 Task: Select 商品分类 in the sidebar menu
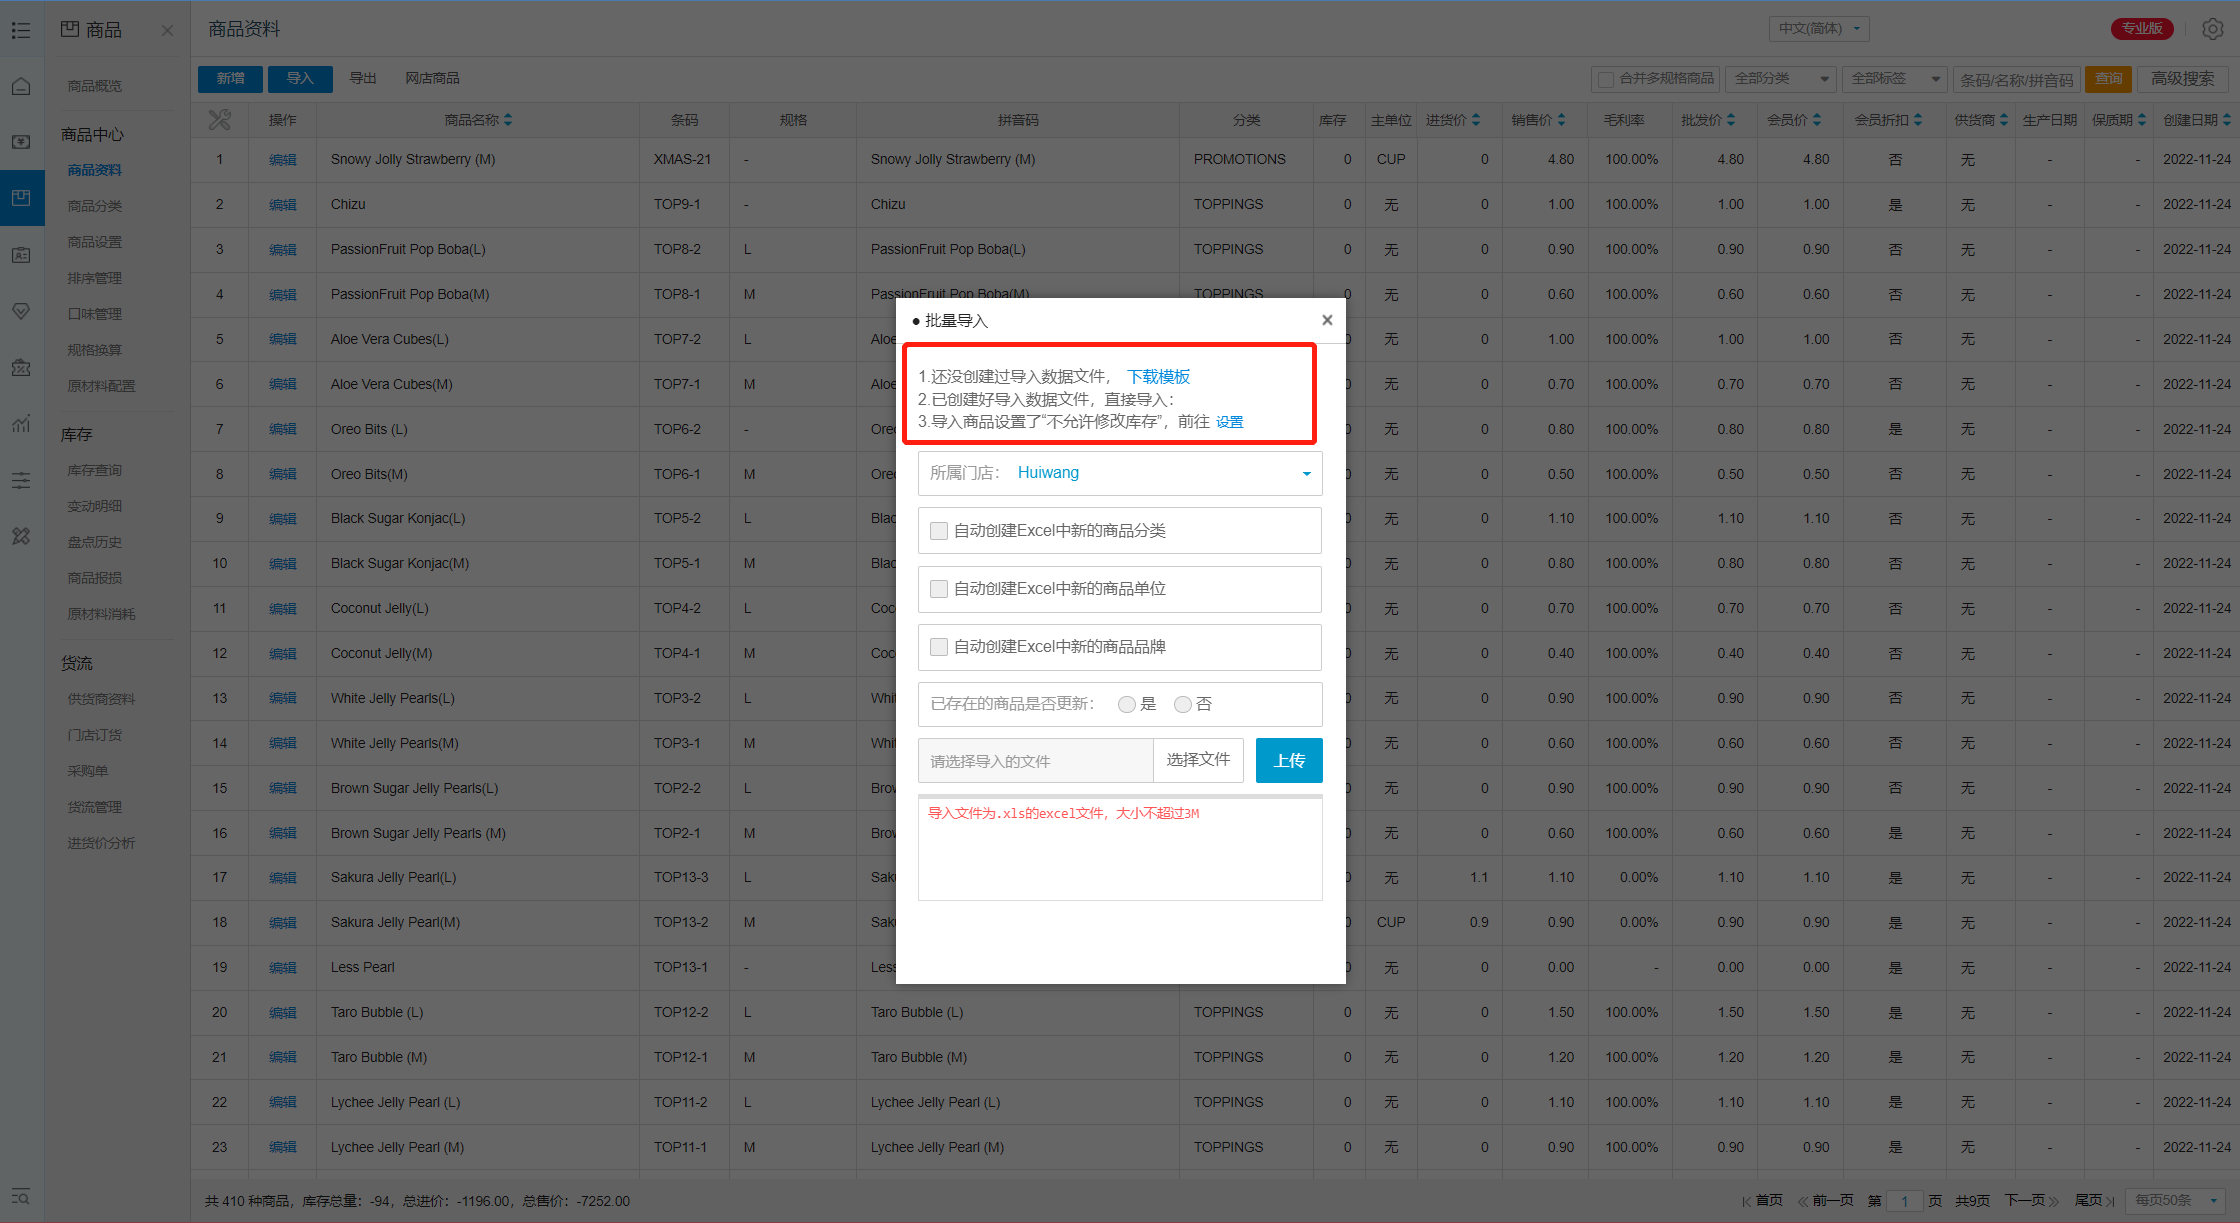(x=95, y=206)
